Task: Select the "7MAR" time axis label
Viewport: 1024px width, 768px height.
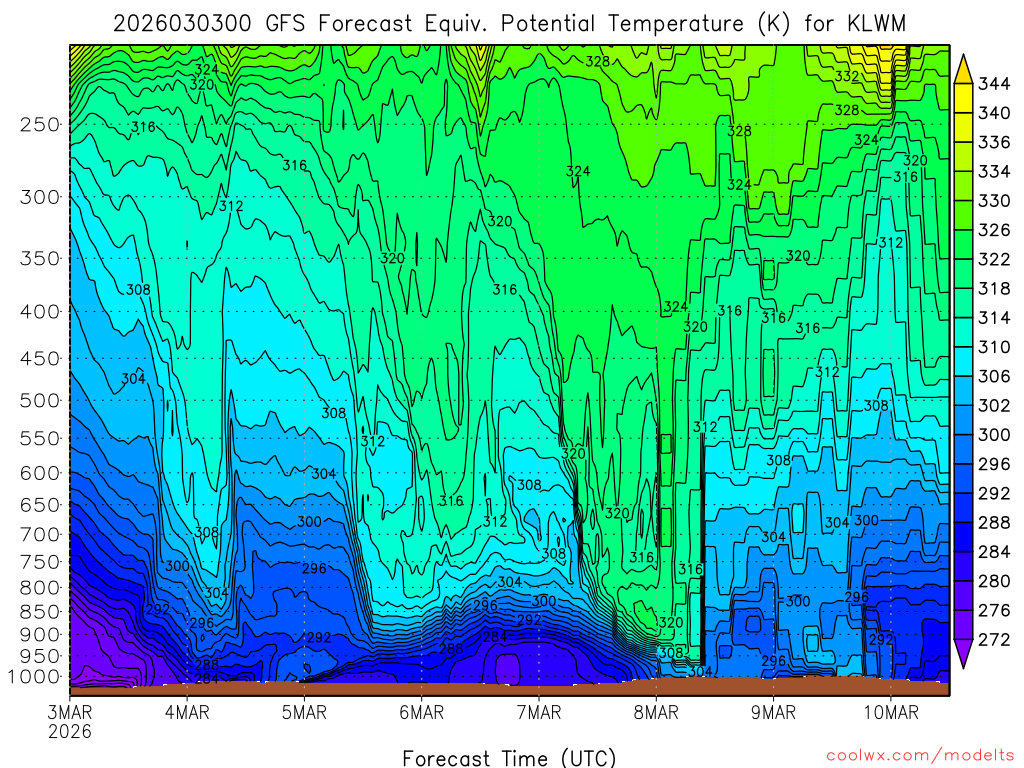Action: [x=539, y=712]
